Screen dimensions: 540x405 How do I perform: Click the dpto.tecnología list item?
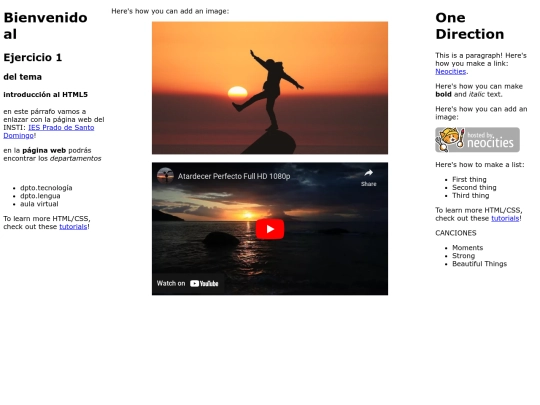point(46,188)
